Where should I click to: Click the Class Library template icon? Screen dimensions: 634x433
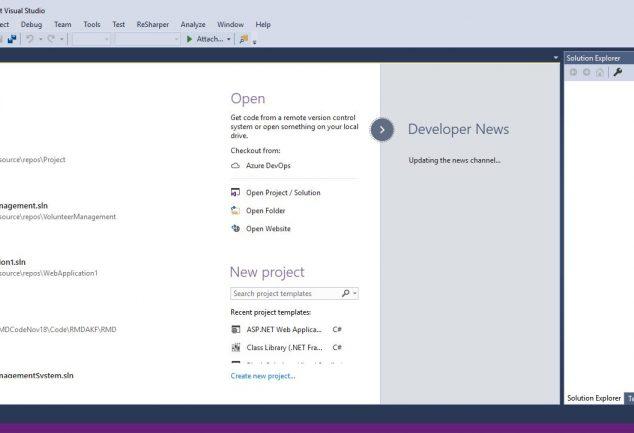tap(236, 347)
